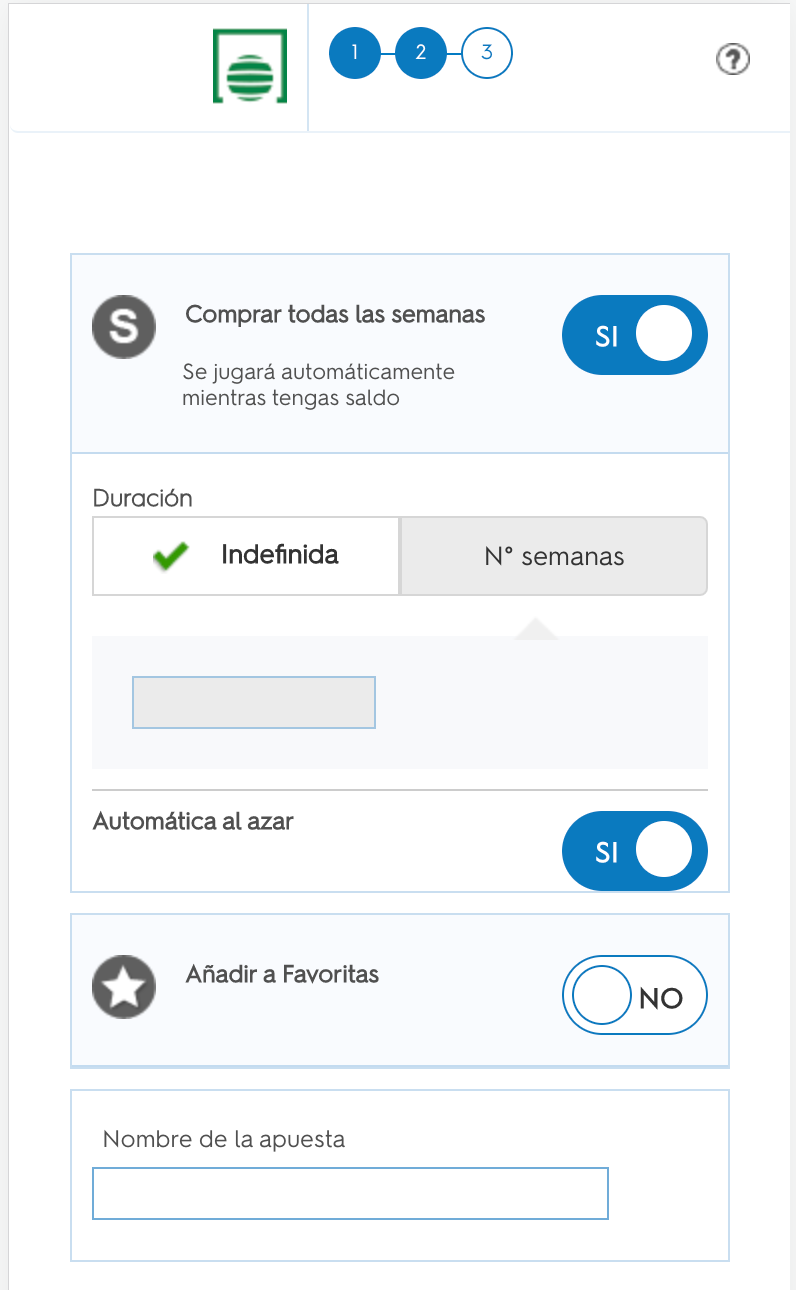The image size is (796, 1290).
Task: Turn off the Automática al azar switch
Action: (635, 851)
